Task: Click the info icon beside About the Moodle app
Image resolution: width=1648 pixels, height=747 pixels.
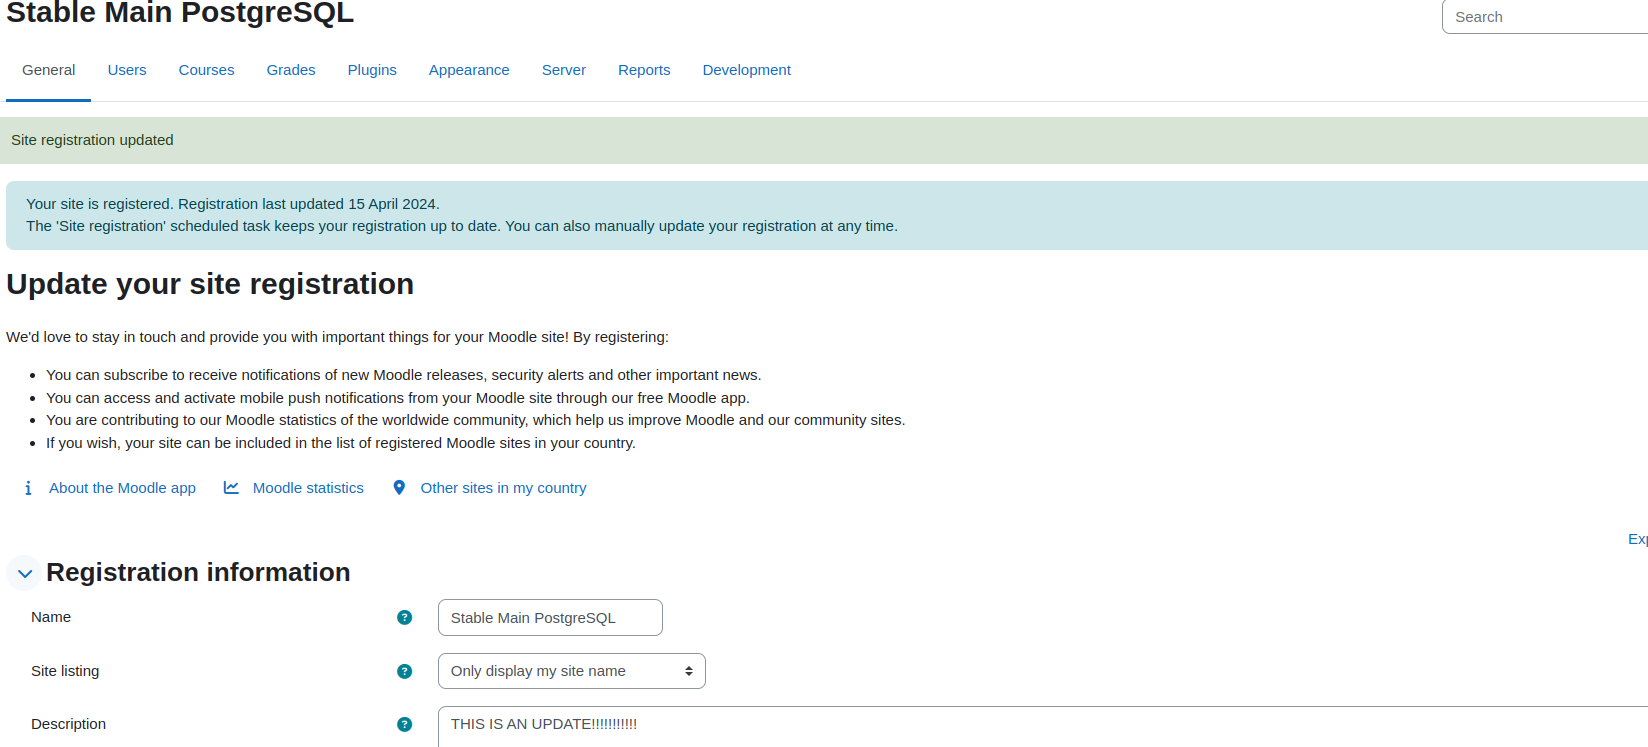Action: click(28, 488)
